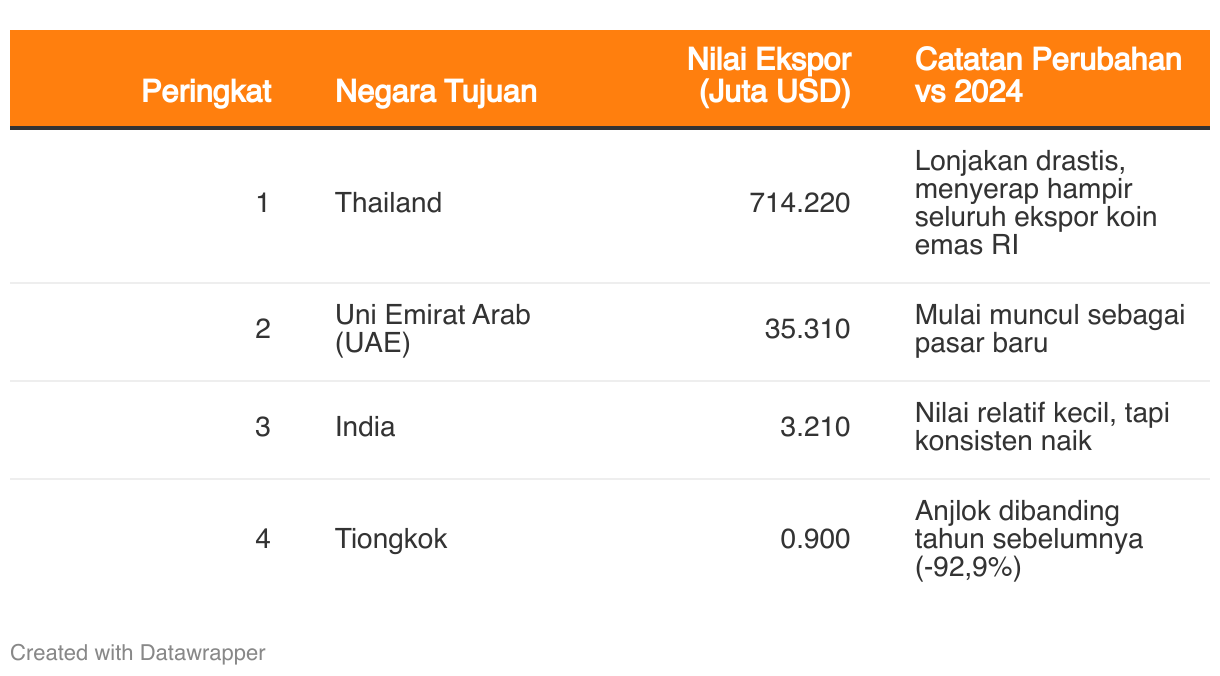This screenshot has height=676, width=1220.
Task: Click the export value 3.210
Action: (815, 427)
